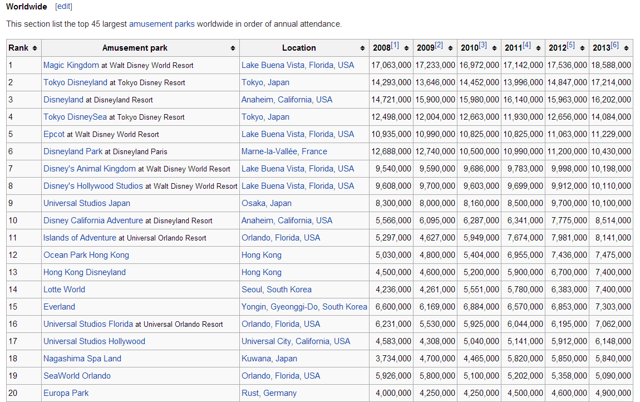Sort 2008 attendance column arrows
Viewport: 640px width, 402px height.
[407, 48]
